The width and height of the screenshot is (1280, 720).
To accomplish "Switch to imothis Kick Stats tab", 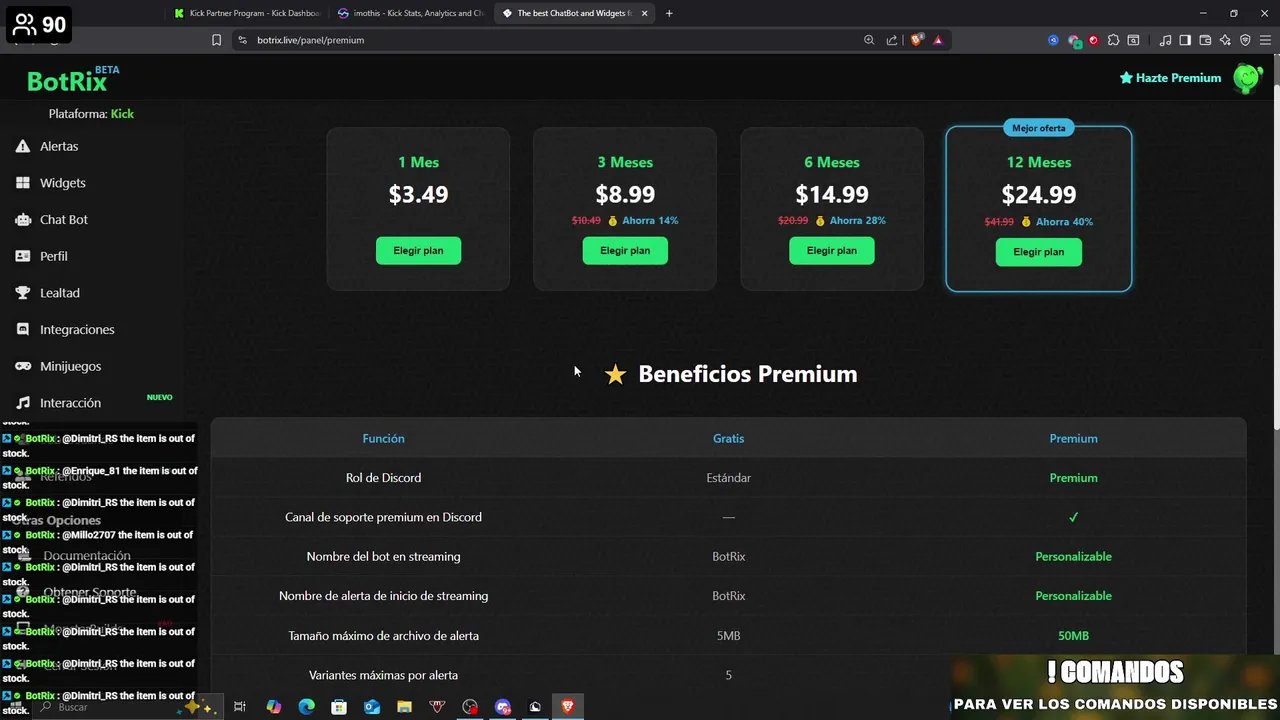I will tap(411, 13).
